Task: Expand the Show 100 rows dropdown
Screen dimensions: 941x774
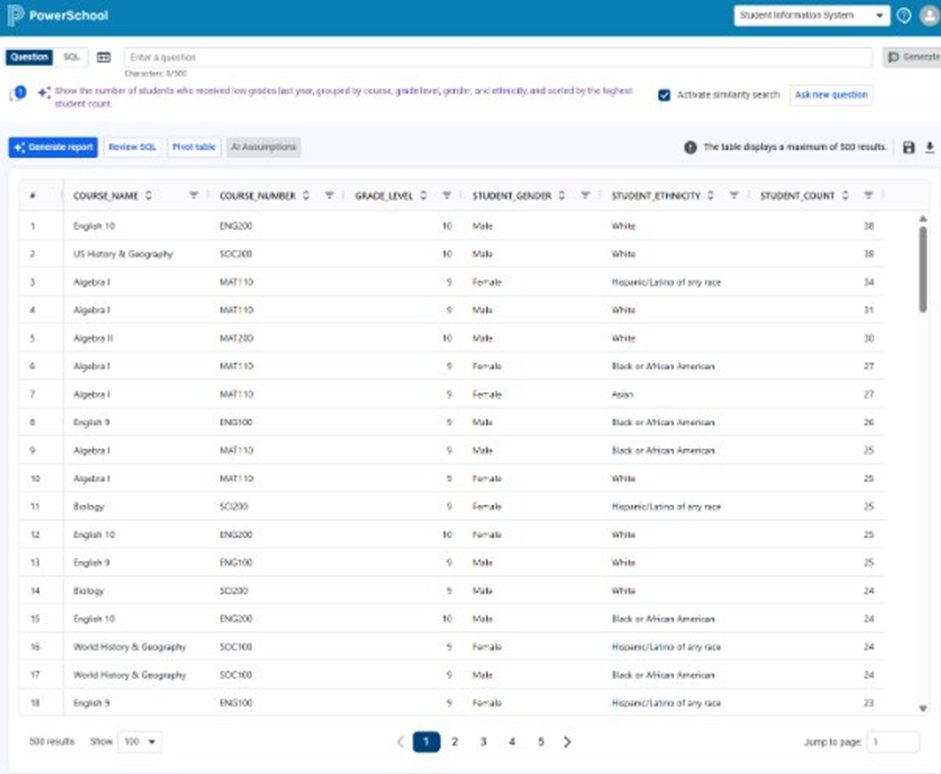Action: pos(139,742)
